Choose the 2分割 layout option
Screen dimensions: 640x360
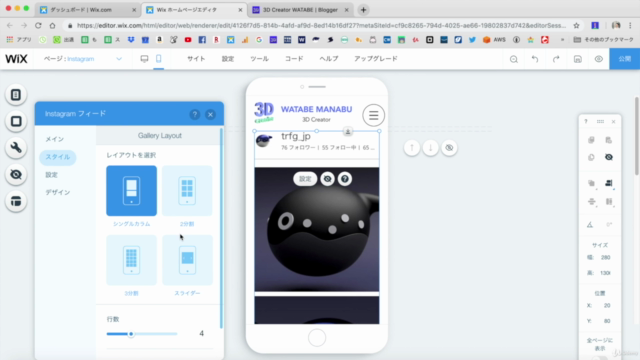187,191
